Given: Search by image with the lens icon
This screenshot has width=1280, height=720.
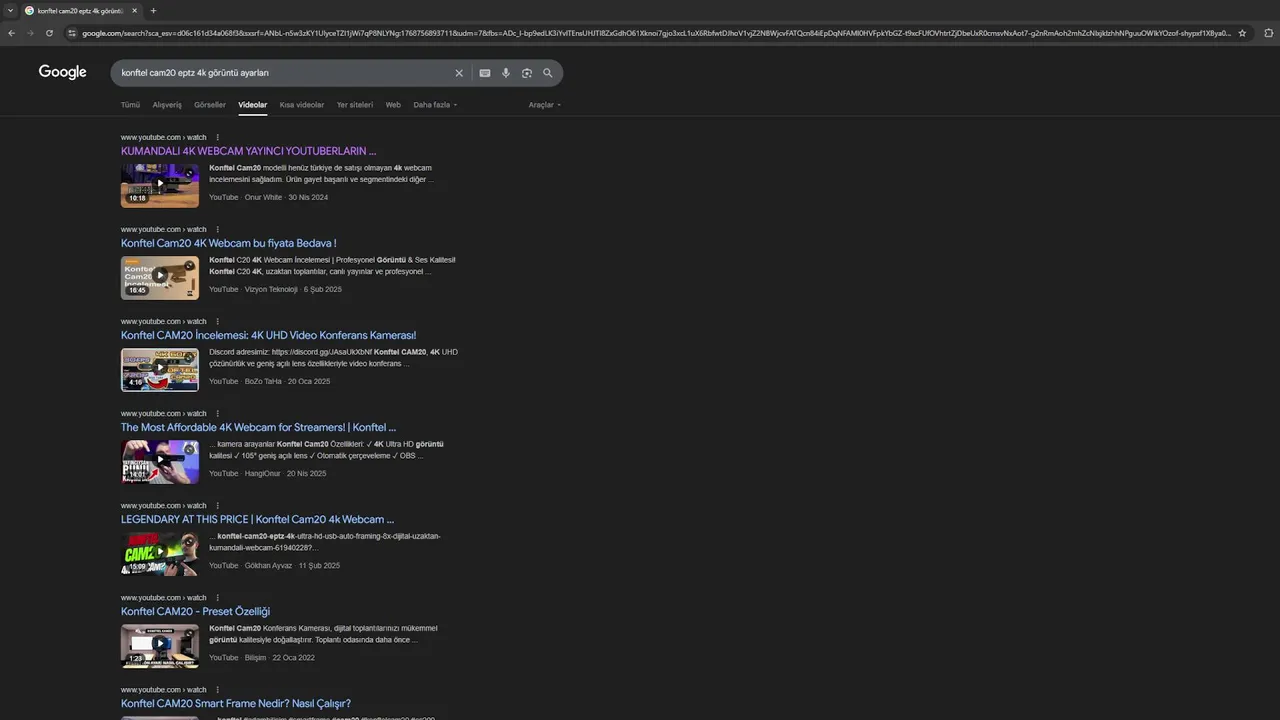Looking at the screenshot, I should click(x=527, y=73).
